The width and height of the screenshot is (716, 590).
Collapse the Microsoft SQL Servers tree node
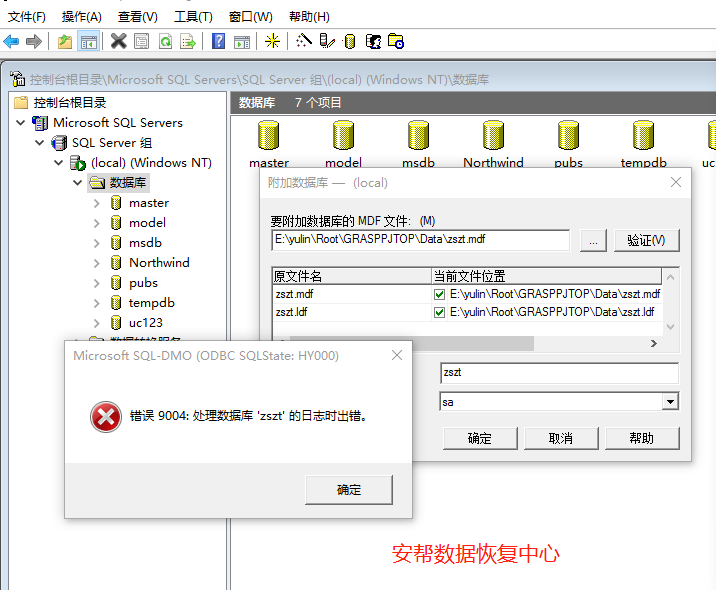pyautogui.click(x=21, y=122)
